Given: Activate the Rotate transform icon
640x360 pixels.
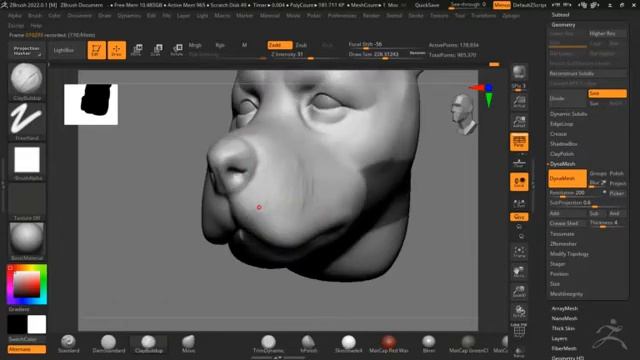Looking at the screenshot, I should pyautogui.click(x=177, y=50).
